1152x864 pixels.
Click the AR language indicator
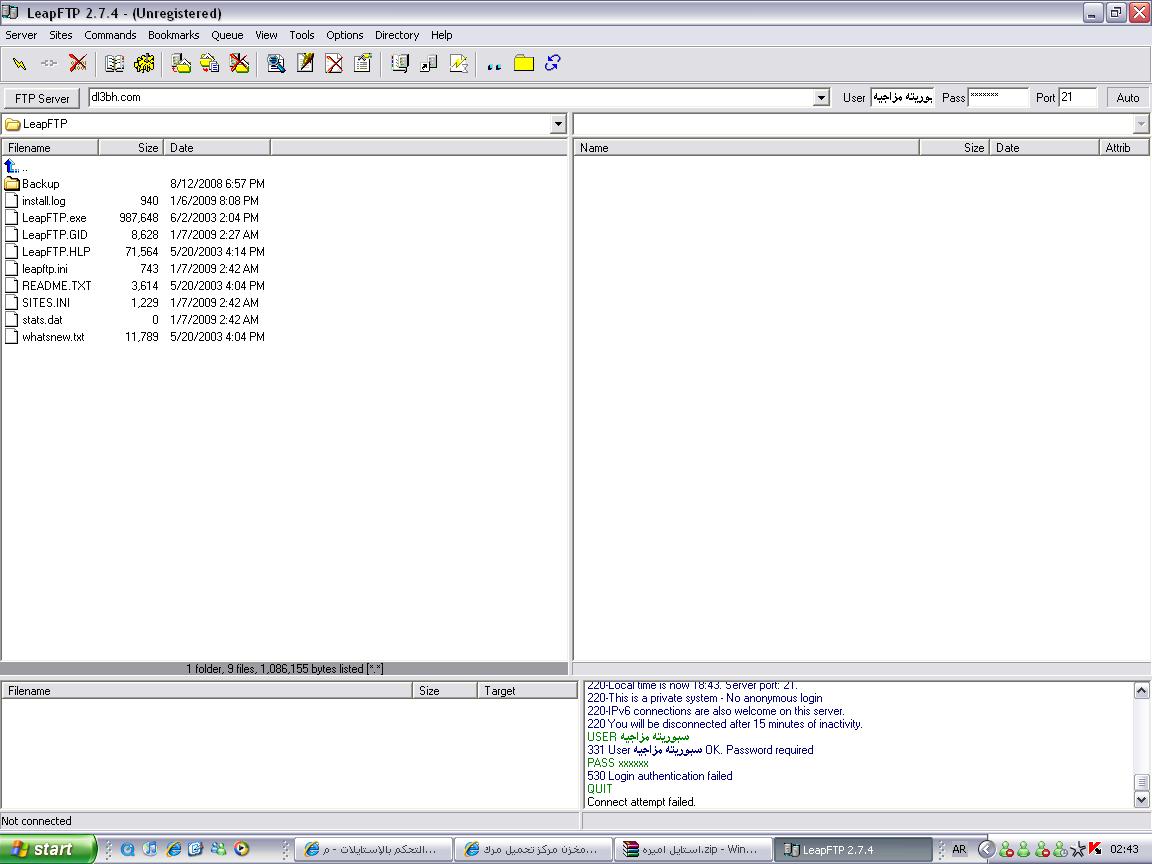(959, 849)
